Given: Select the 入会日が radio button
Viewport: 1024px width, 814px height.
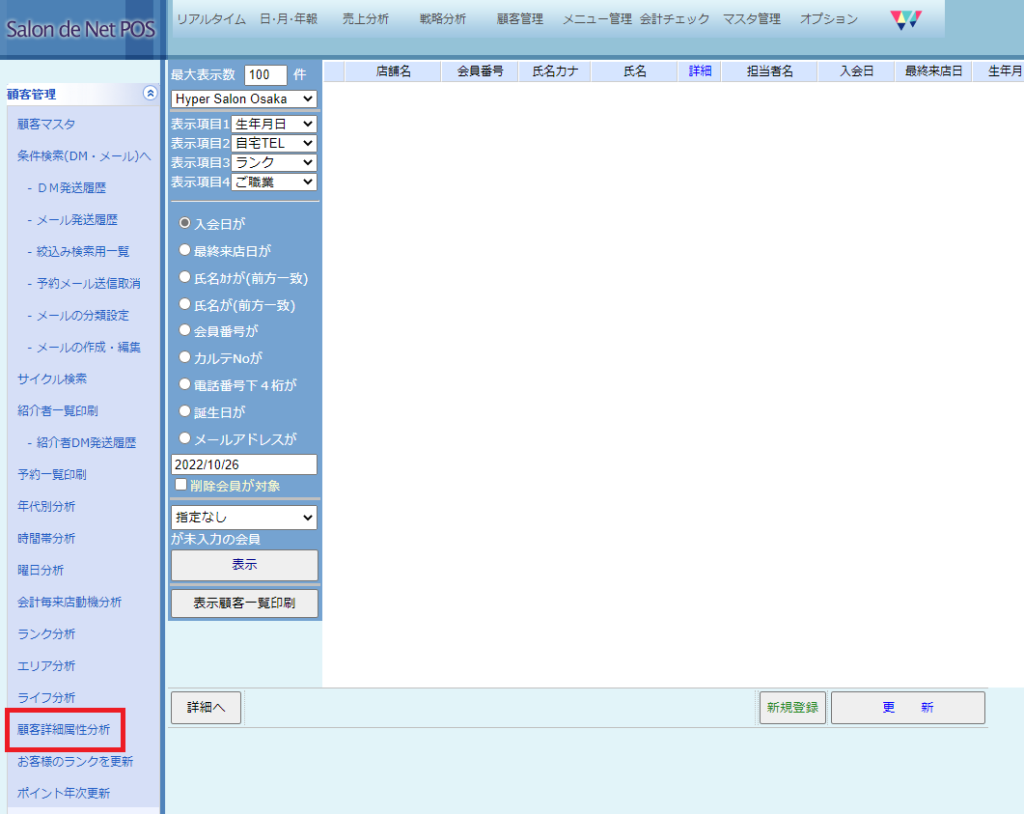Looking at the screenshot, I should click(x=184, y=224).
